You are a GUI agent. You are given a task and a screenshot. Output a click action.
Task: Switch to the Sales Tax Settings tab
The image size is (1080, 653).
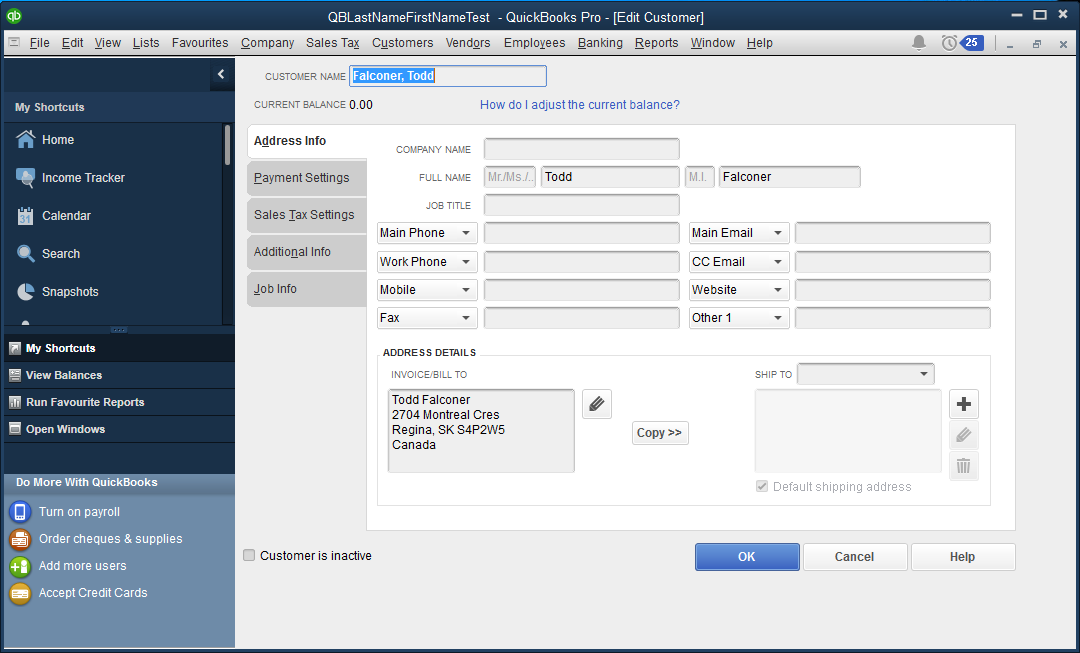307,215
